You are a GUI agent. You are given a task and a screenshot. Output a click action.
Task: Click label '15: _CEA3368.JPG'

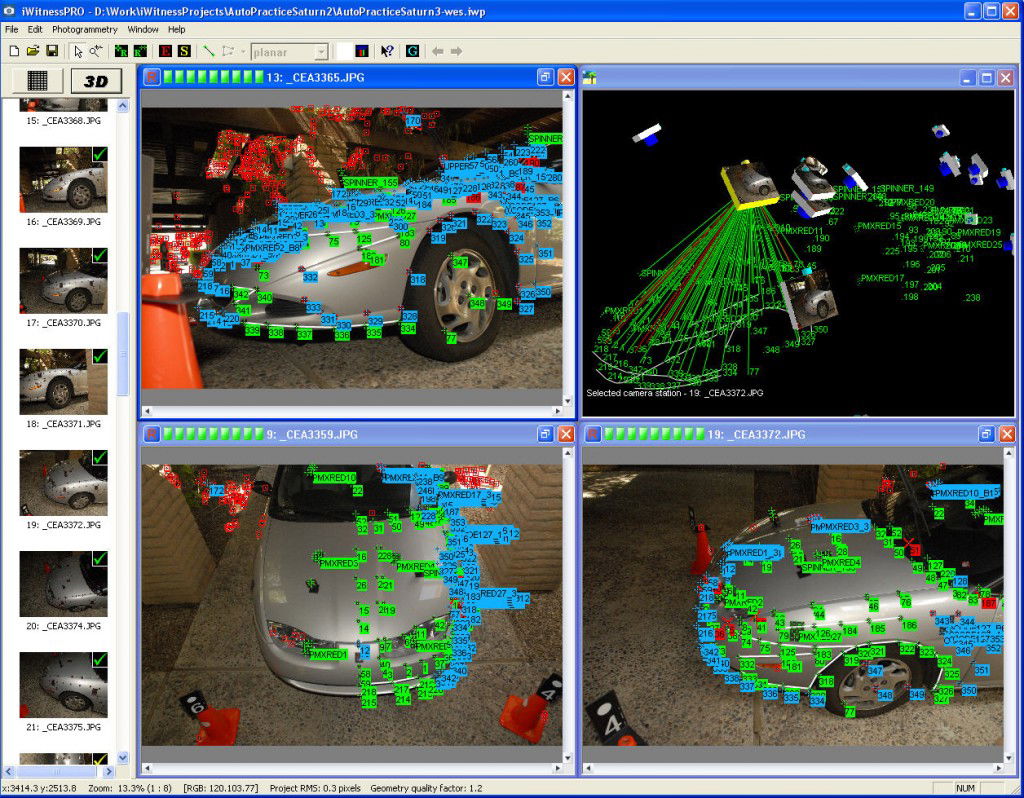pyautogui.click(x=63, y=121)
